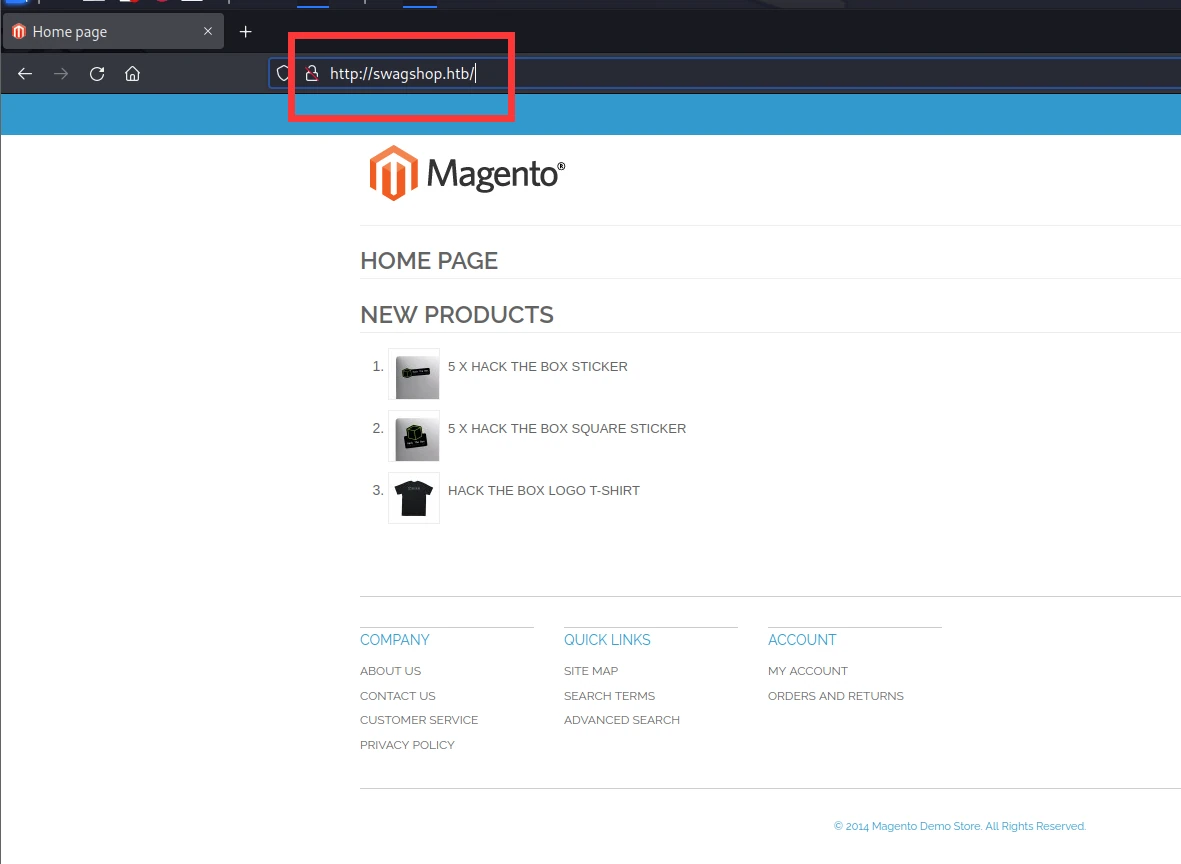
Task: Open 5 x Hack The Box Square Sticker thumbnail
Action: (x=414, y=436)
